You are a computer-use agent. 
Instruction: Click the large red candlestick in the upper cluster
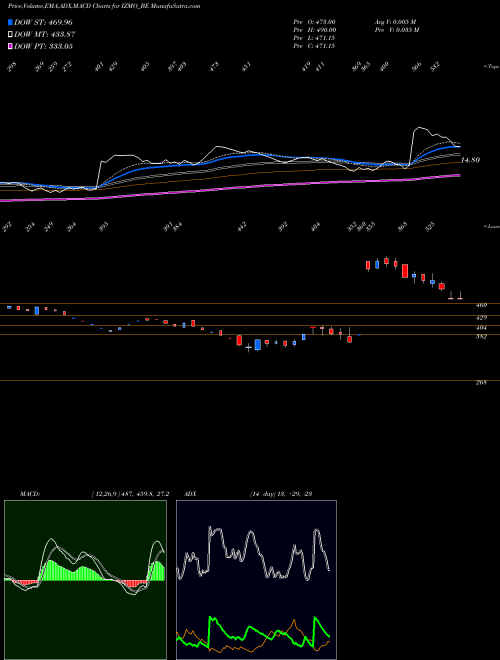(405, 271)
